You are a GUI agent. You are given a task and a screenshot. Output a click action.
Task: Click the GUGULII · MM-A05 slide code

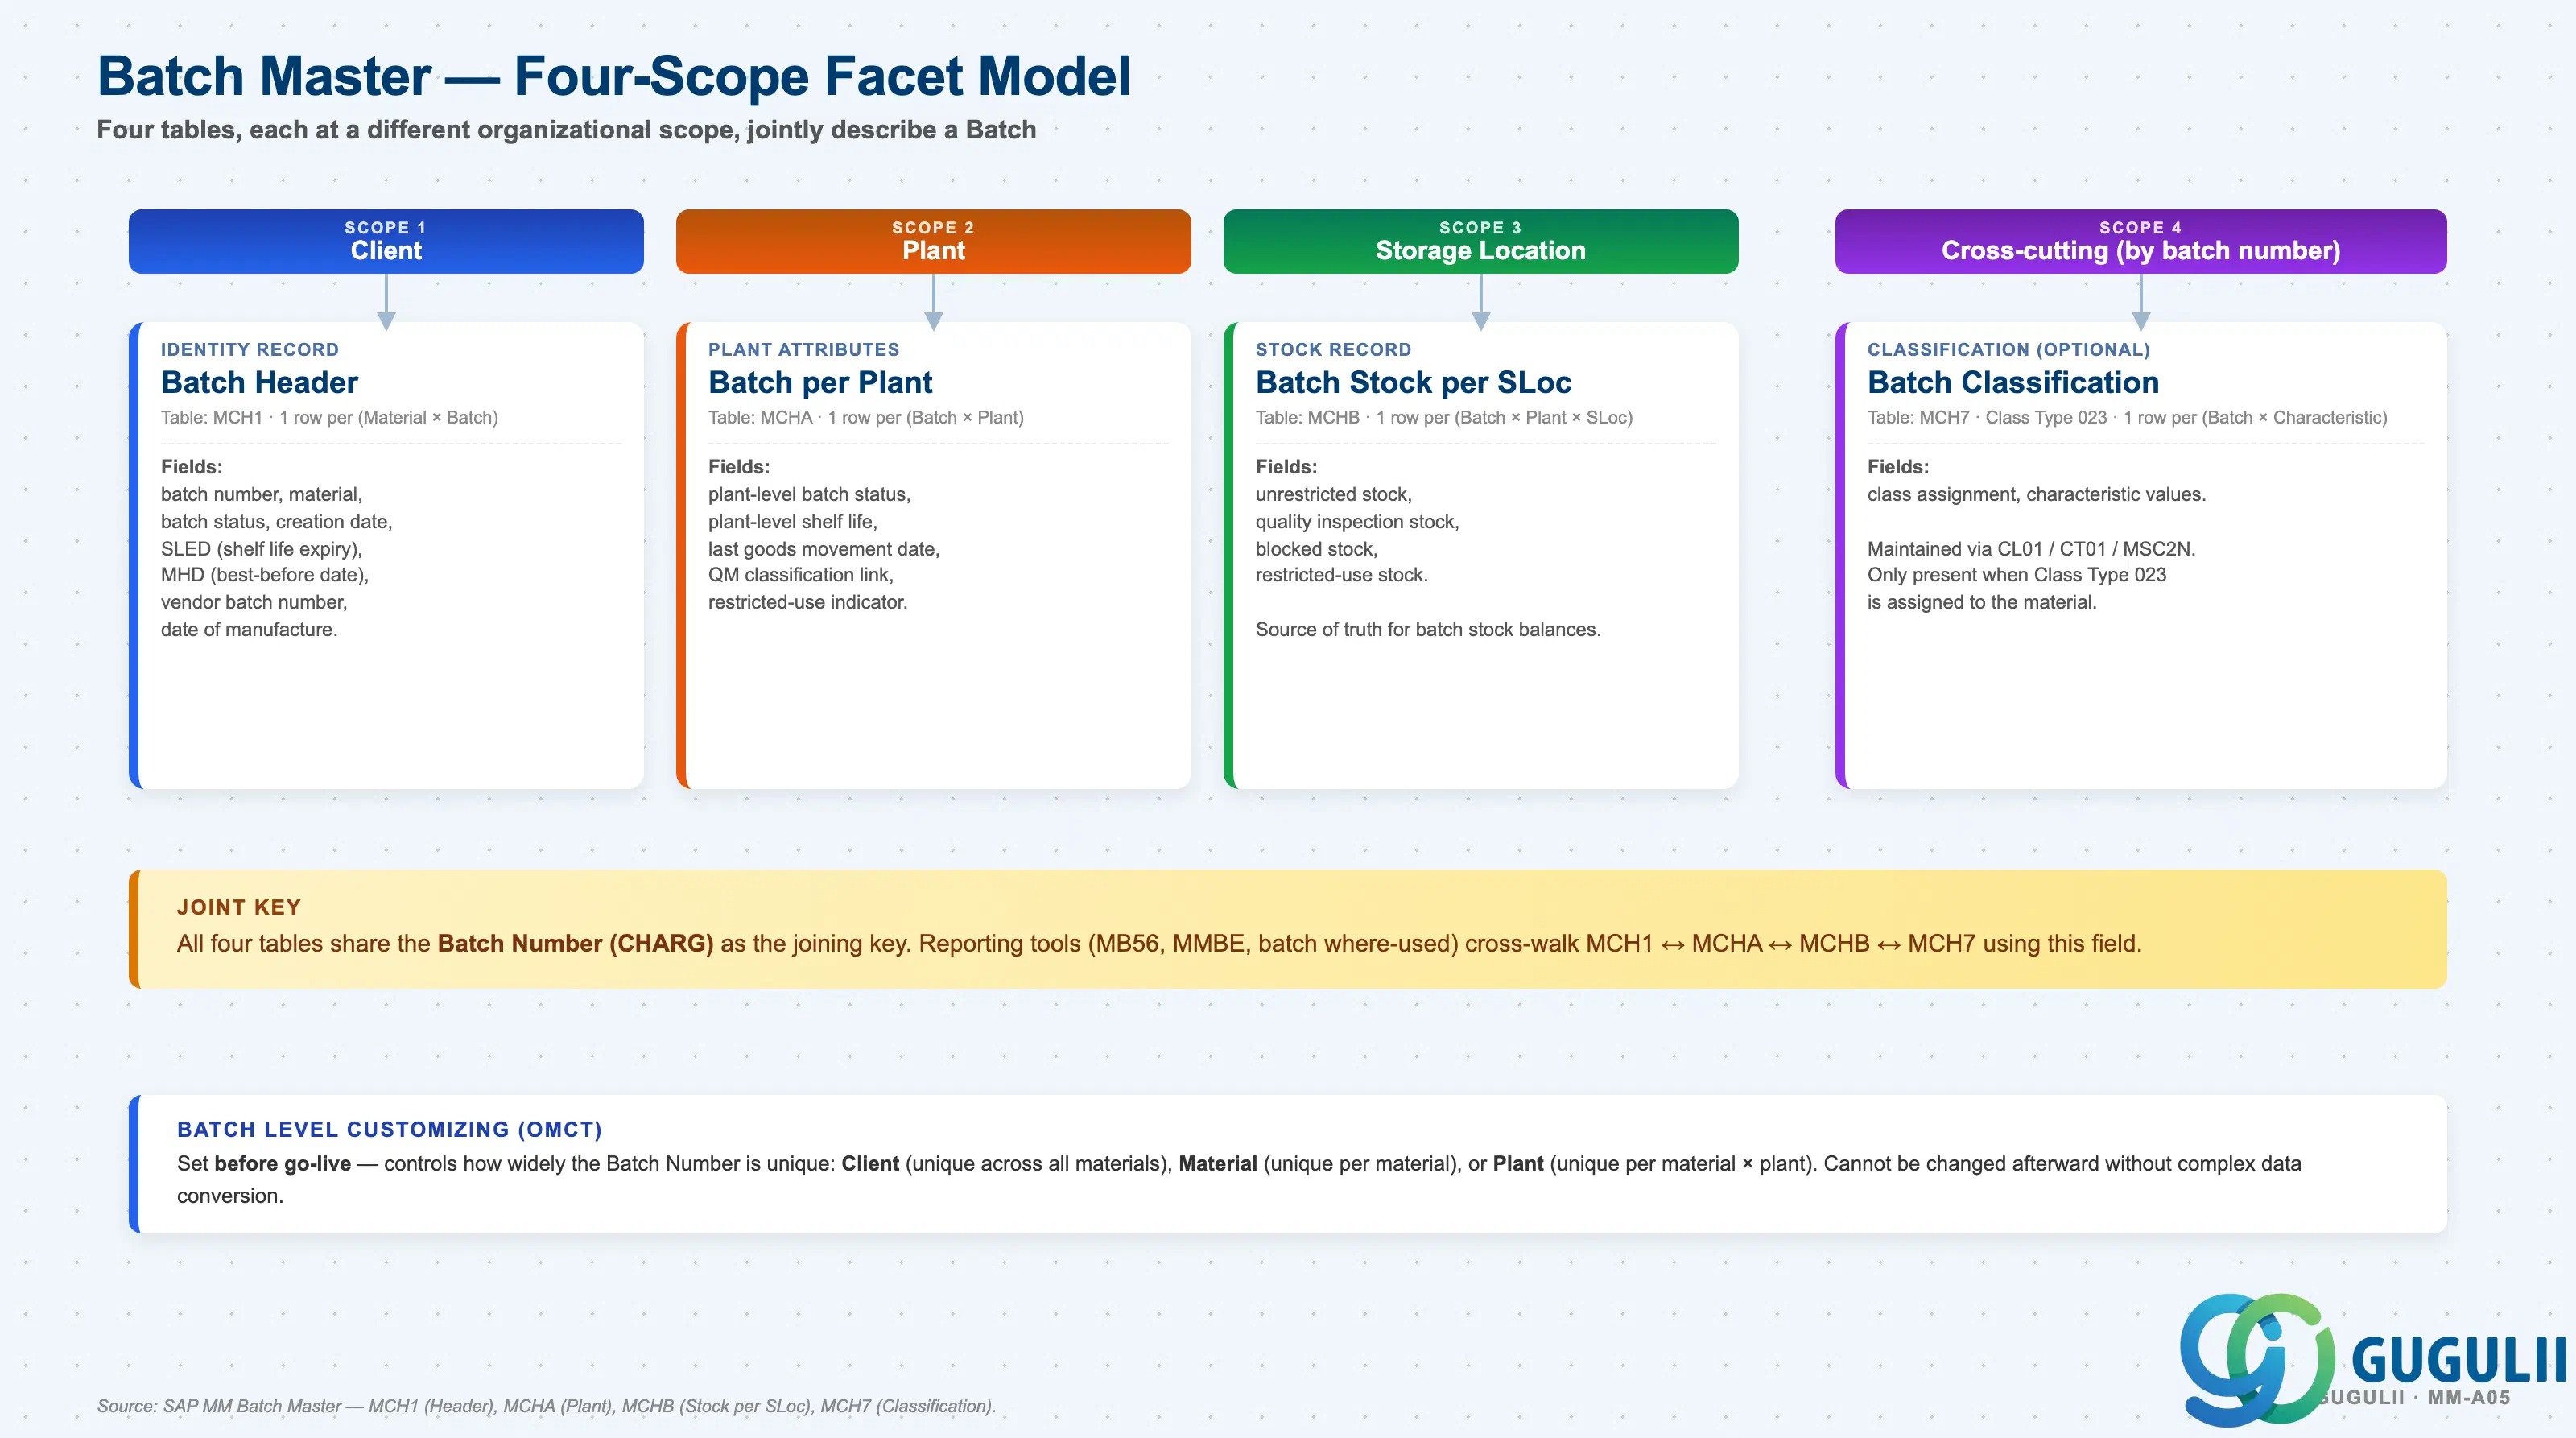pyautogui.click(x=2414, y=1398)
